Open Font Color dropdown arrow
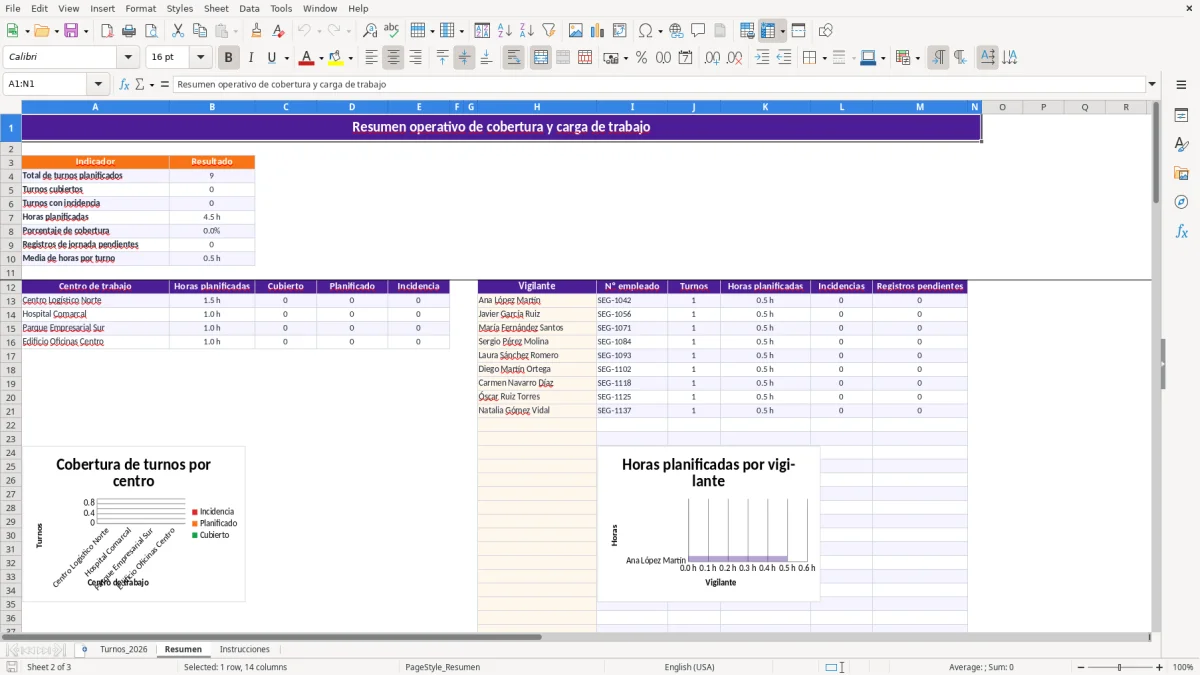This screenshot has width=1200, height=675. tap(320, 58)
